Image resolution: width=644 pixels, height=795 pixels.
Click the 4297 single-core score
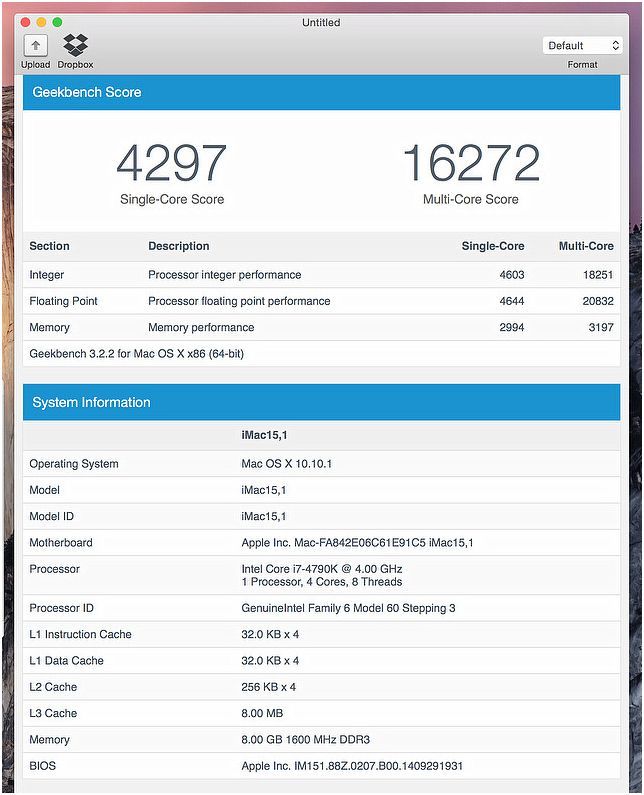point(171,163)
